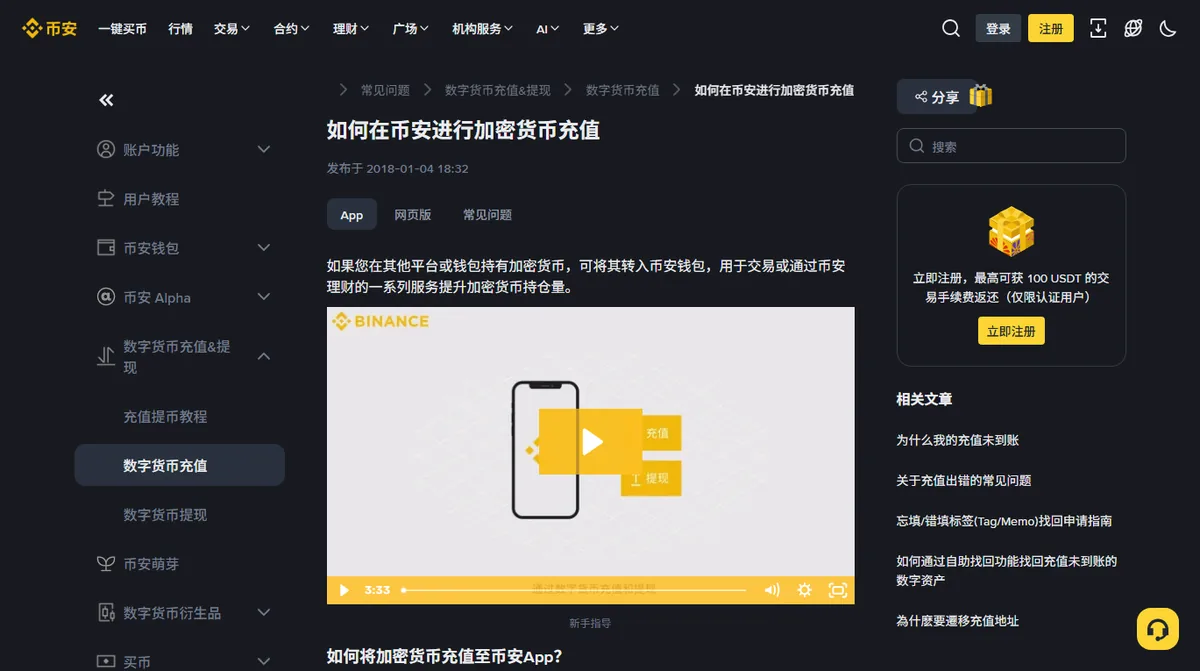Open article 为什么我的充值未到账
This screenshot has height=671, width=1200.
pos(957,440)
